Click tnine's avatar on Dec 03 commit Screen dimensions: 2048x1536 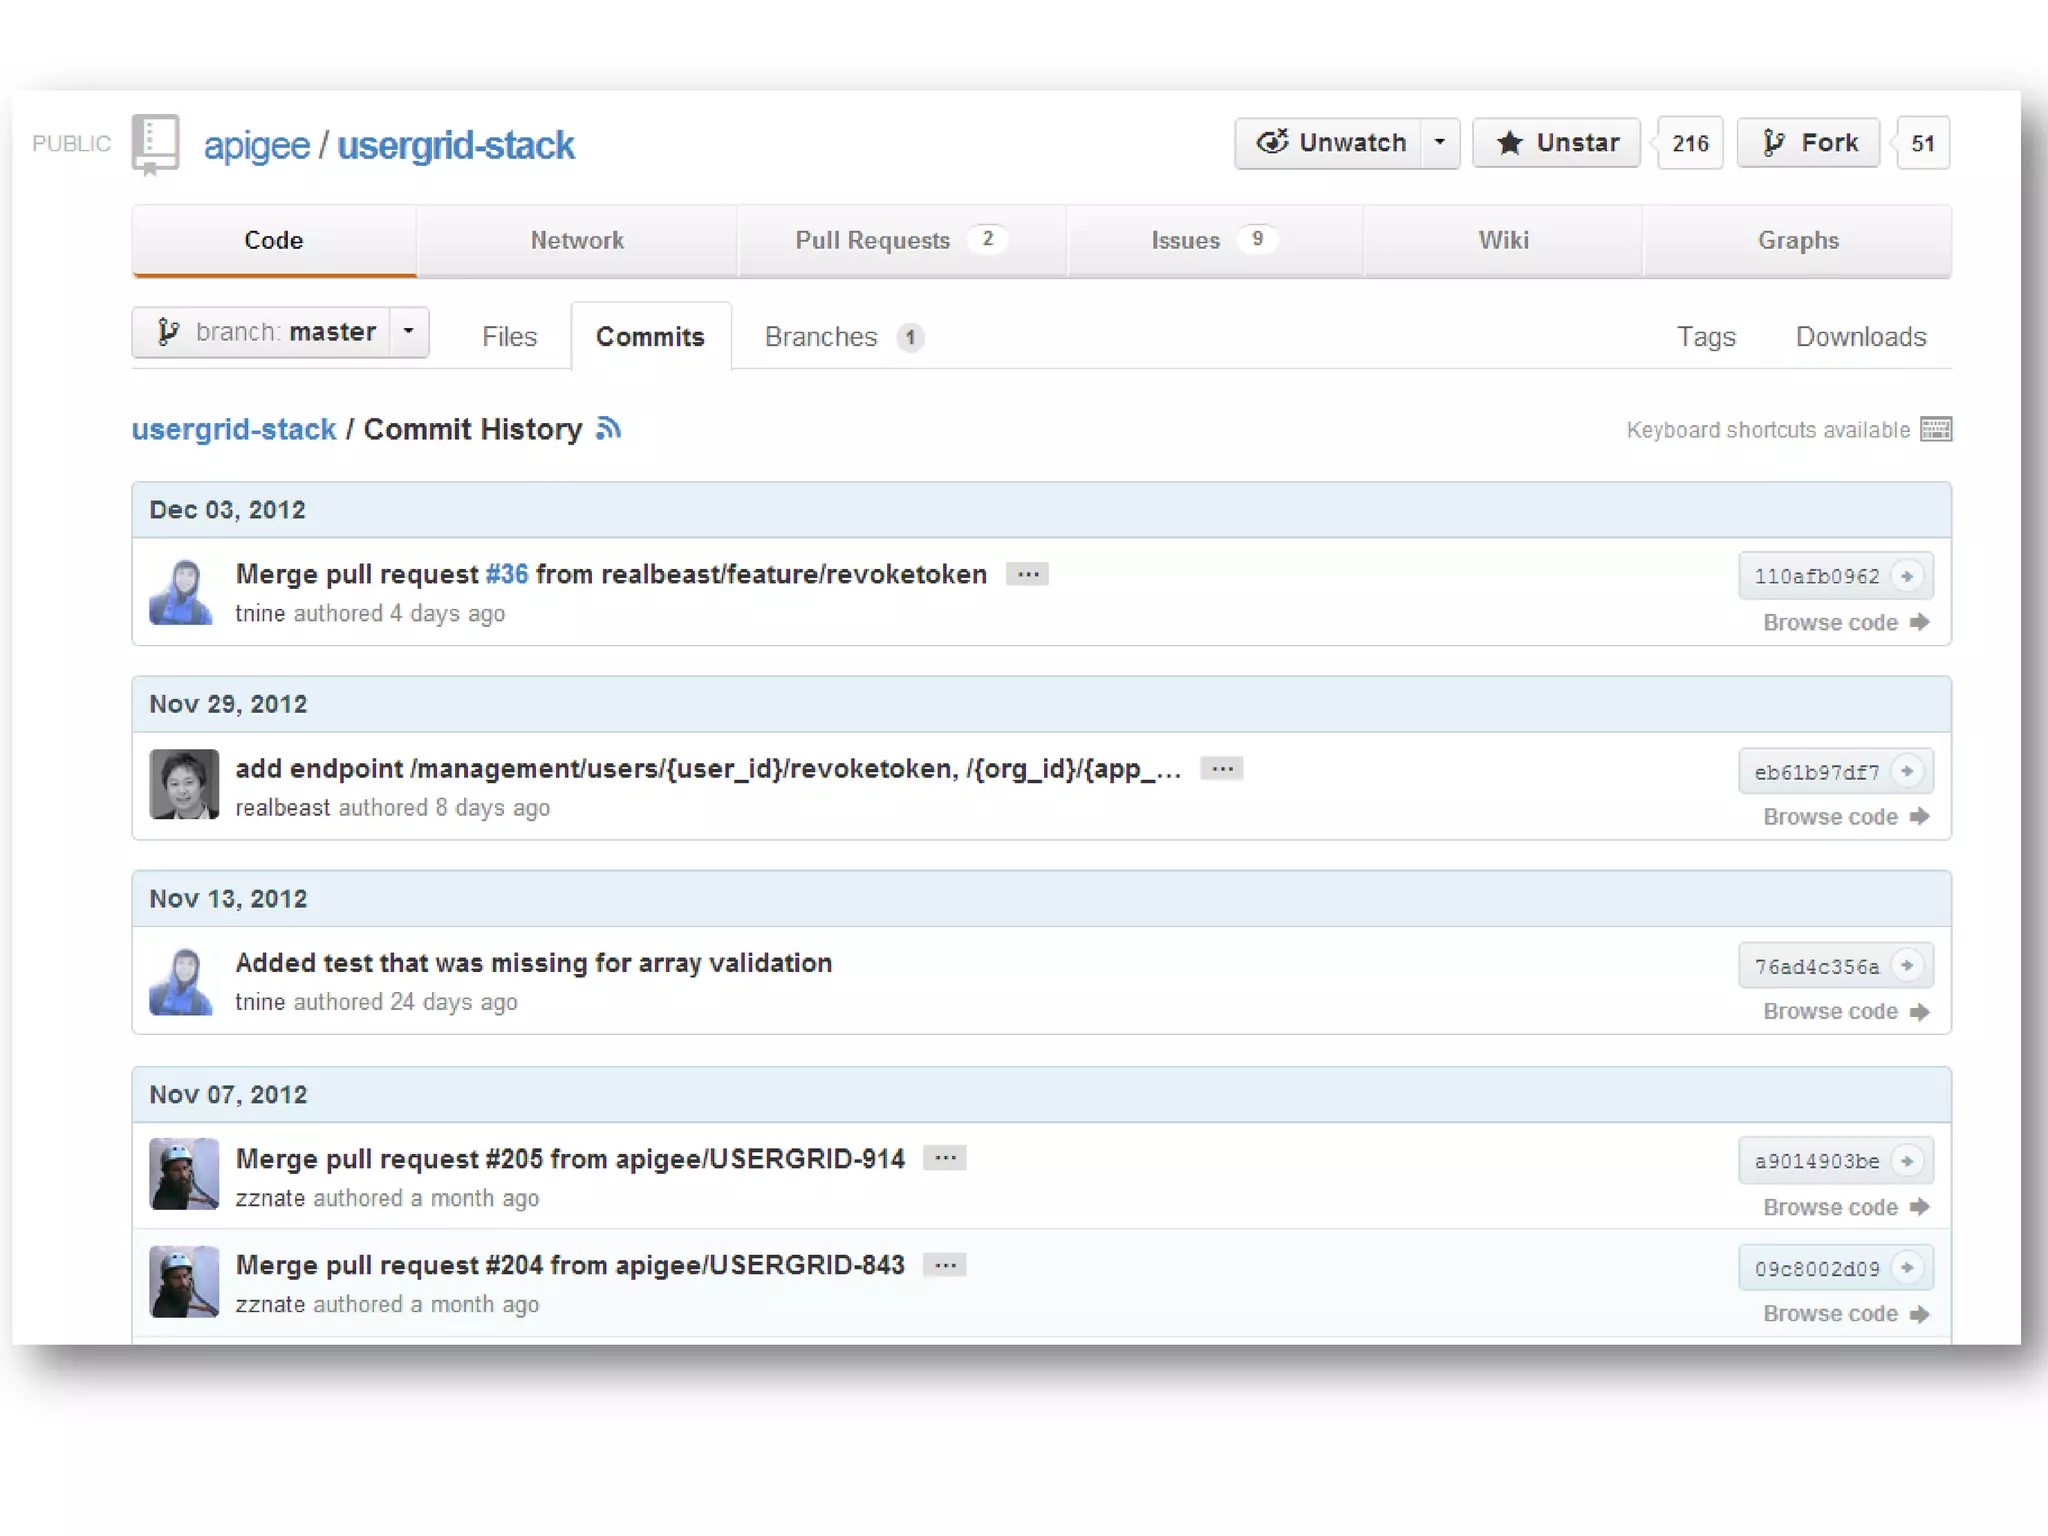click(182, 592)
